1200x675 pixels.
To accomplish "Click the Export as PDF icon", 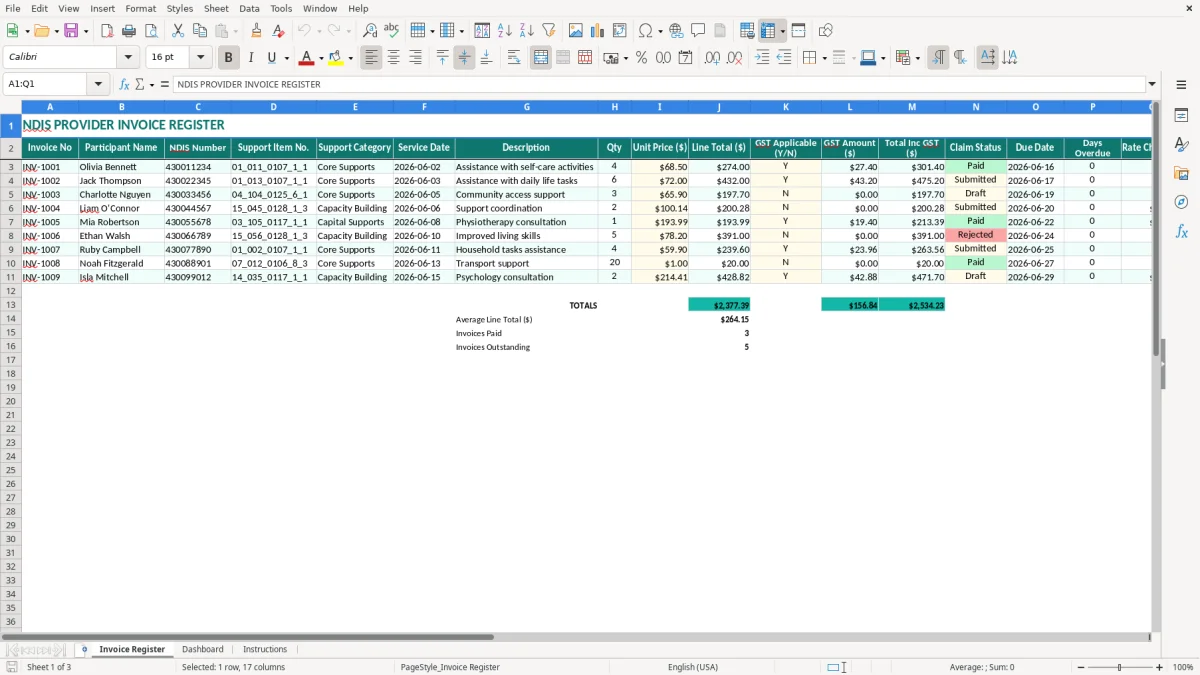I will (107, 31).
